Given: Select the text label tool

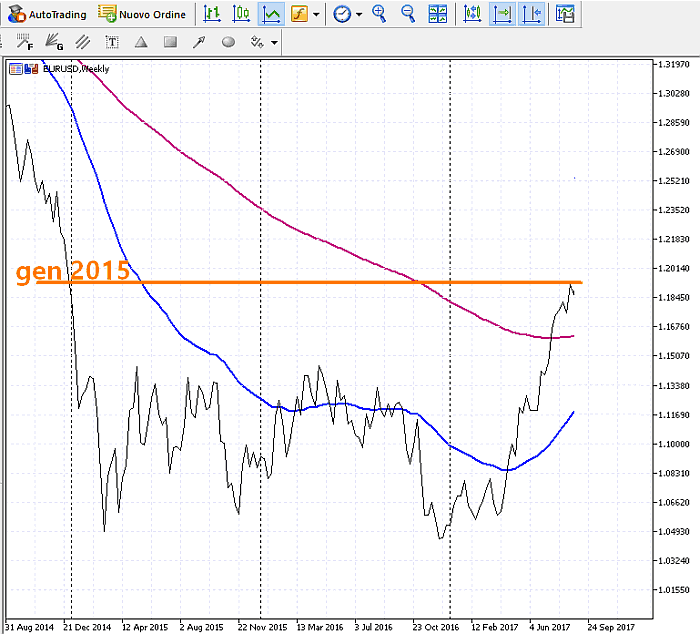Looking at the screenshot, I should pos(112,42).
